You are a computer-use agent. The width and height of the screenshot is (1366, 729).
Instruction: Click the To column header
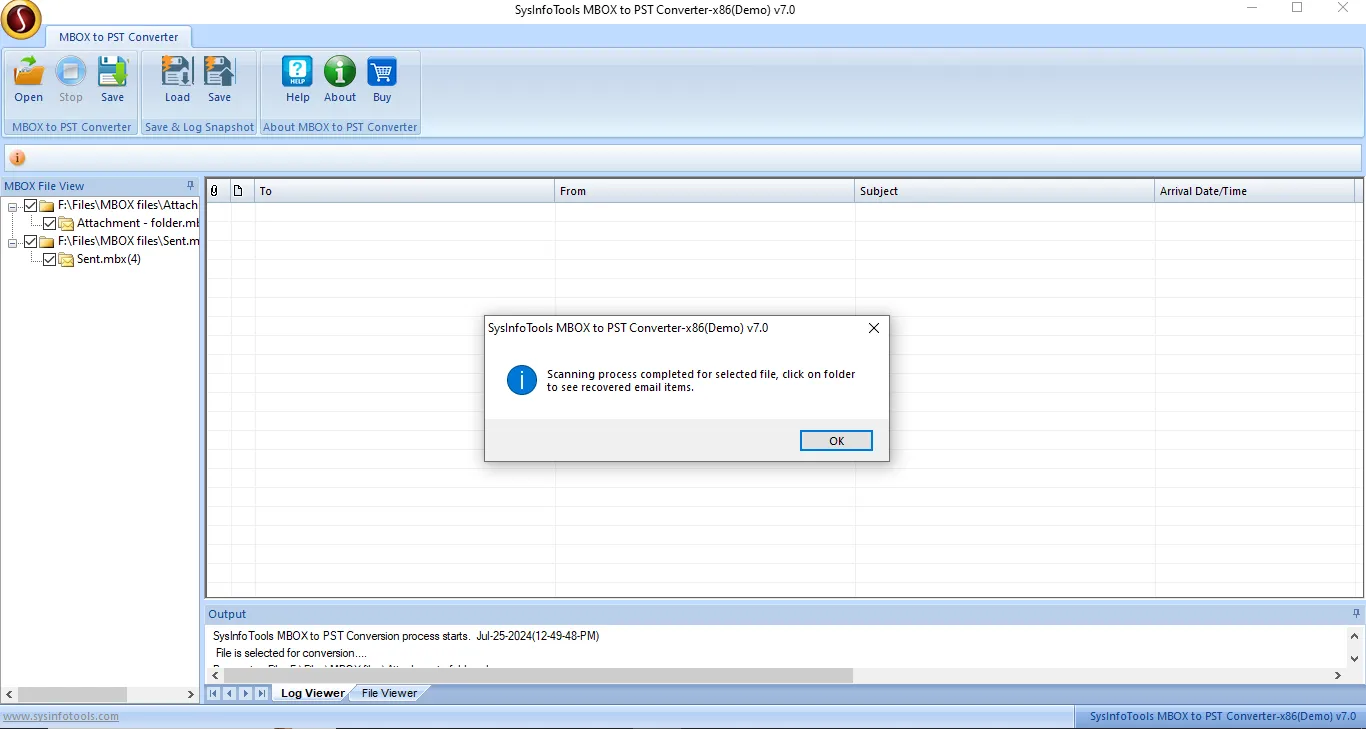pos(405,191)
